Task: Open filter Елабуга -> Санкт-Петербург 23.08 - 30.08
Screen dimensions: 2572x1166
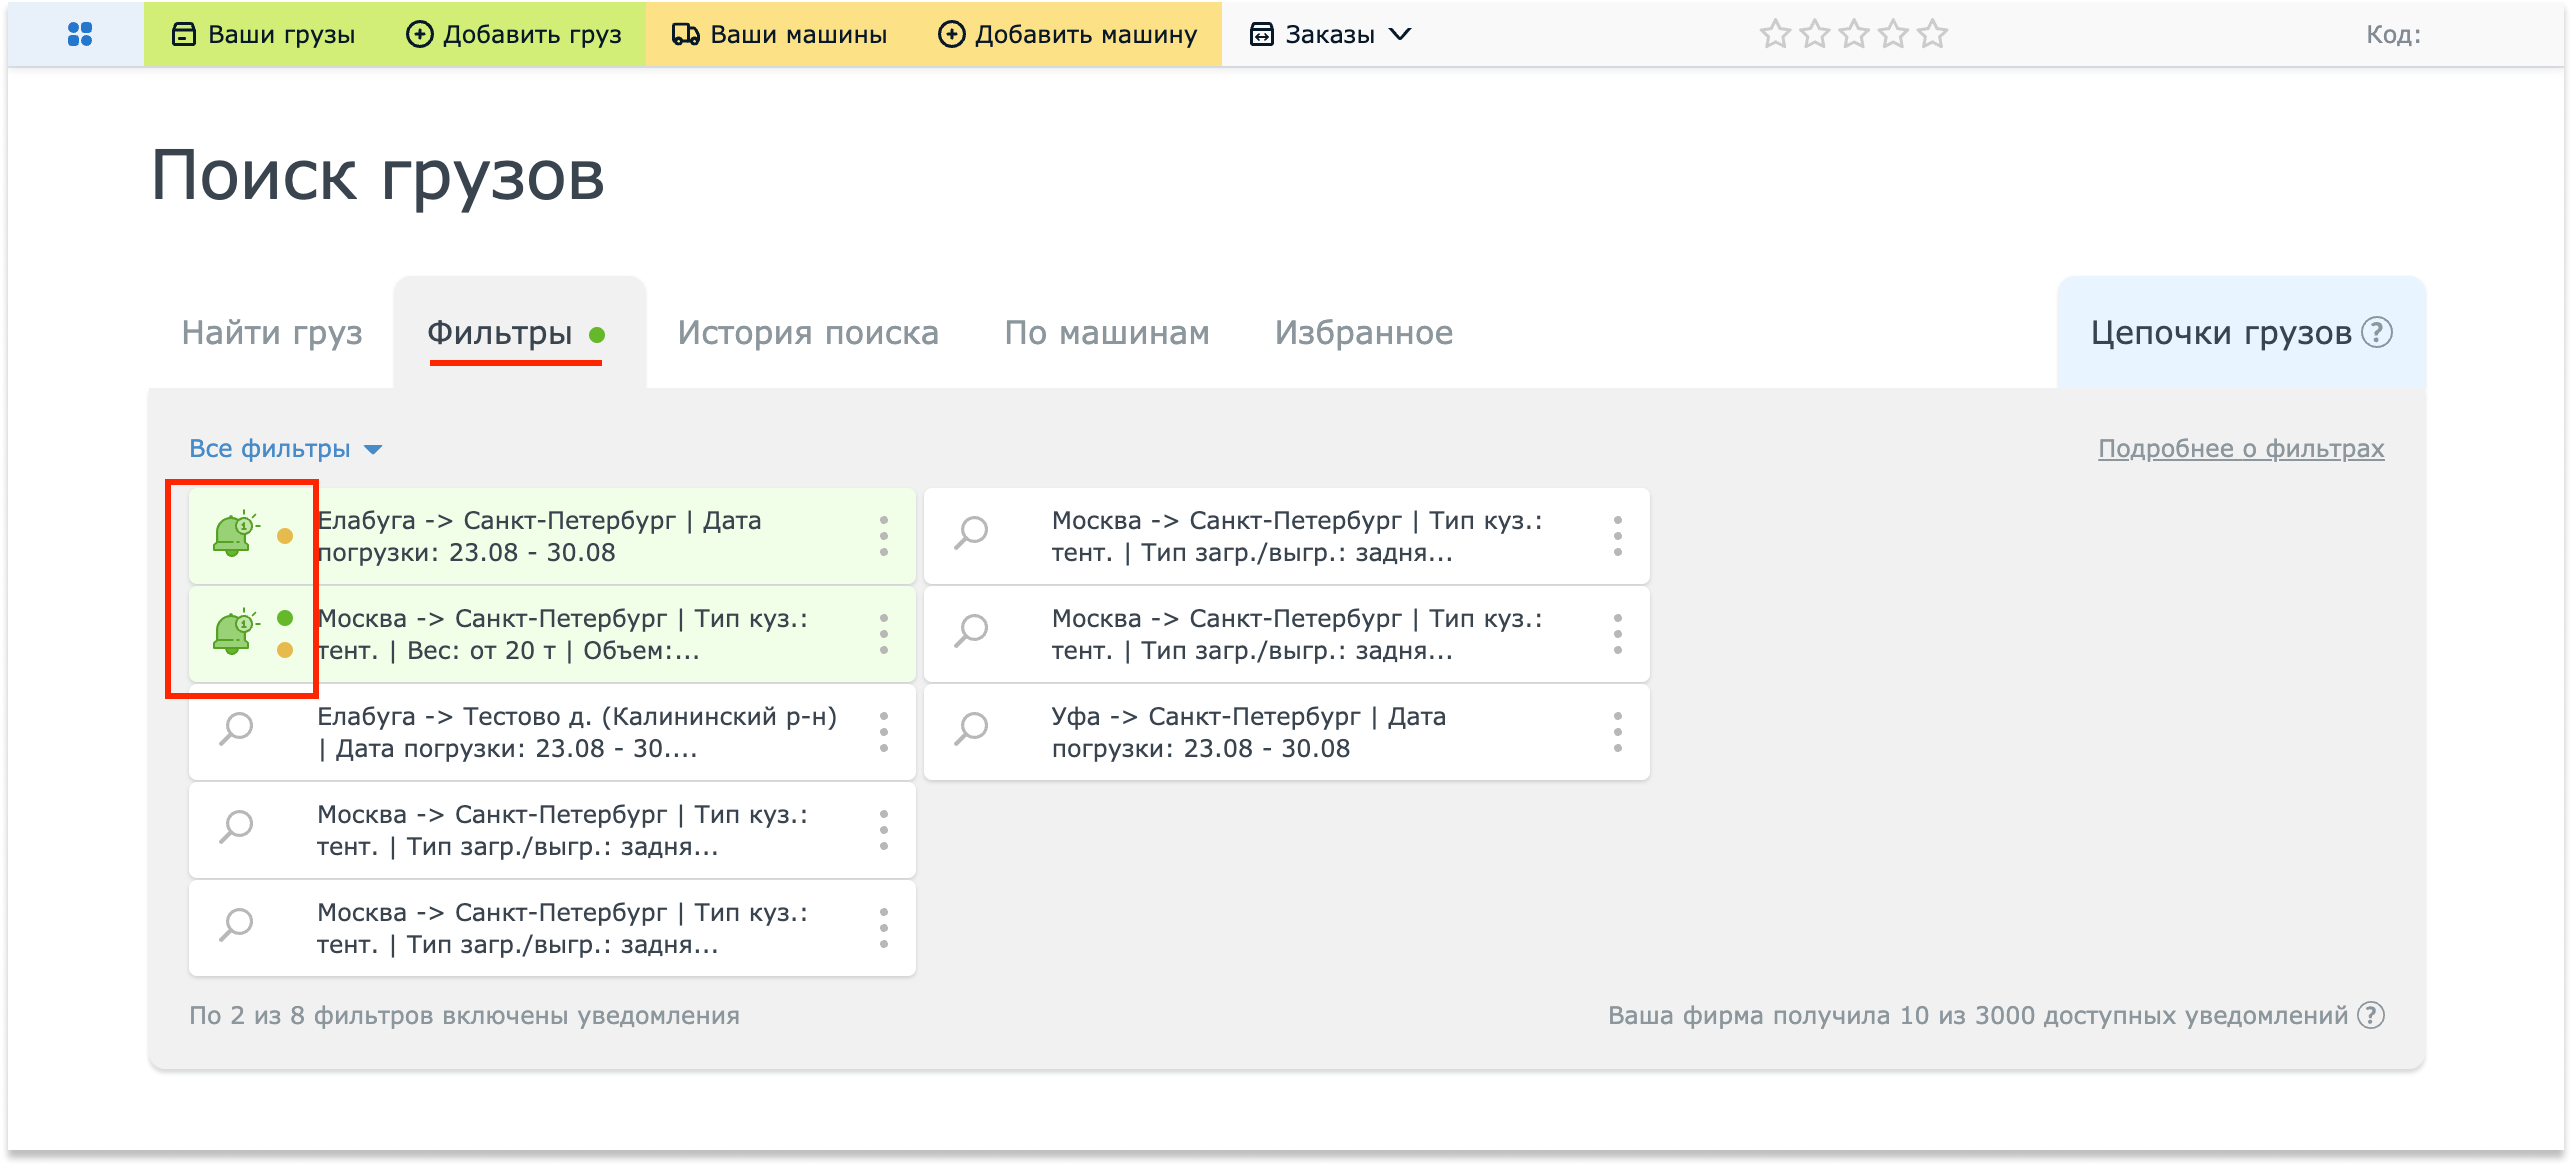Action: click(552, 536)
